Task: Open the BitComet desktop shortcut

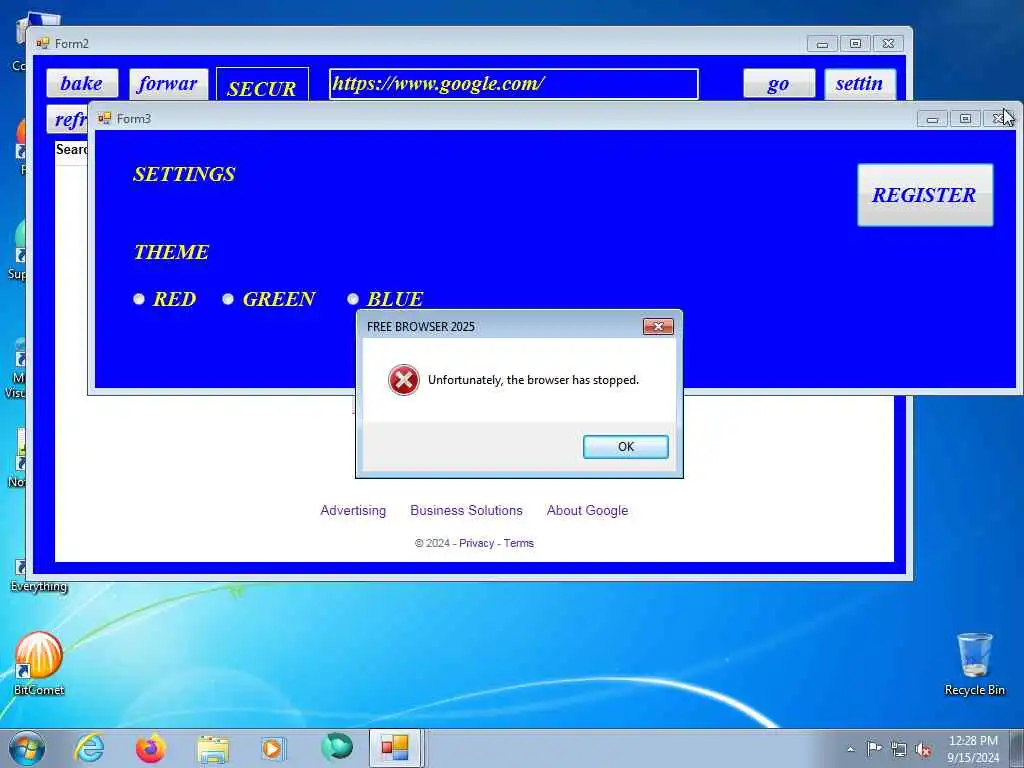Action: (39, 664)
